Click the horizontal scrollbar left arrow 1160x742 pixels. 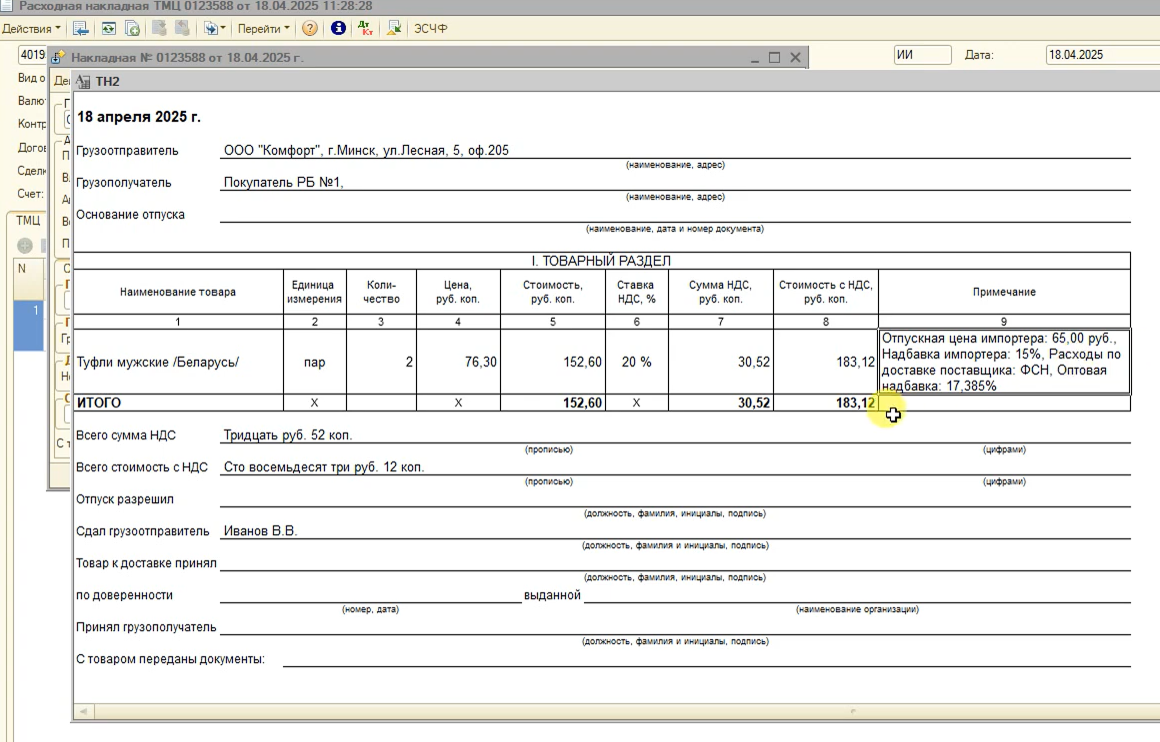pos(84,712)
